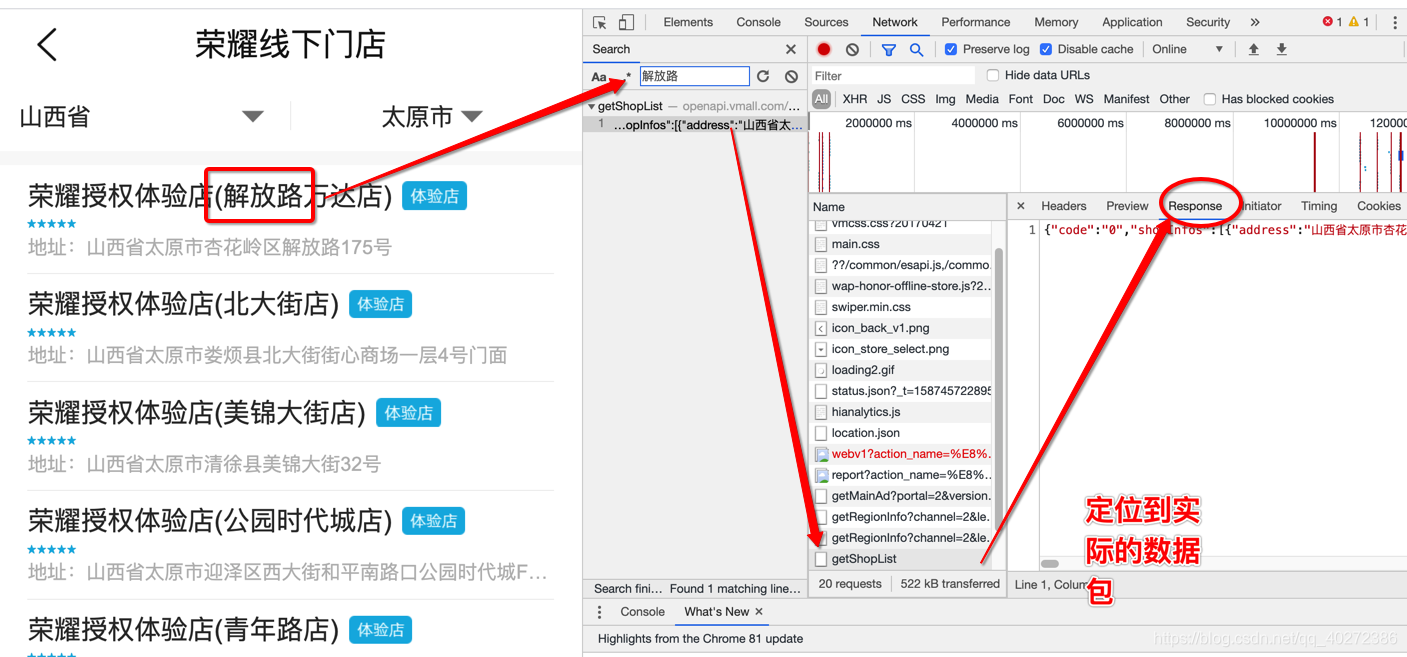Switch to the Elements tab
The height and width of the screenshot is (657, 1407).
[x=688, y=22]
